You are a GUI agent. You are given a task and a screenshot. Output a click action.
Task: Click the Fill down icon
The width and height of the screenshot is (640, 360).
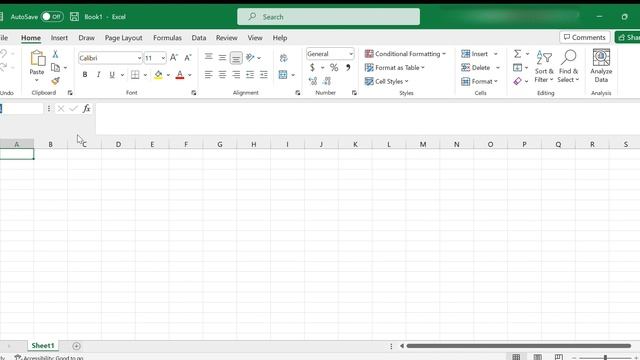coord(517,68)
